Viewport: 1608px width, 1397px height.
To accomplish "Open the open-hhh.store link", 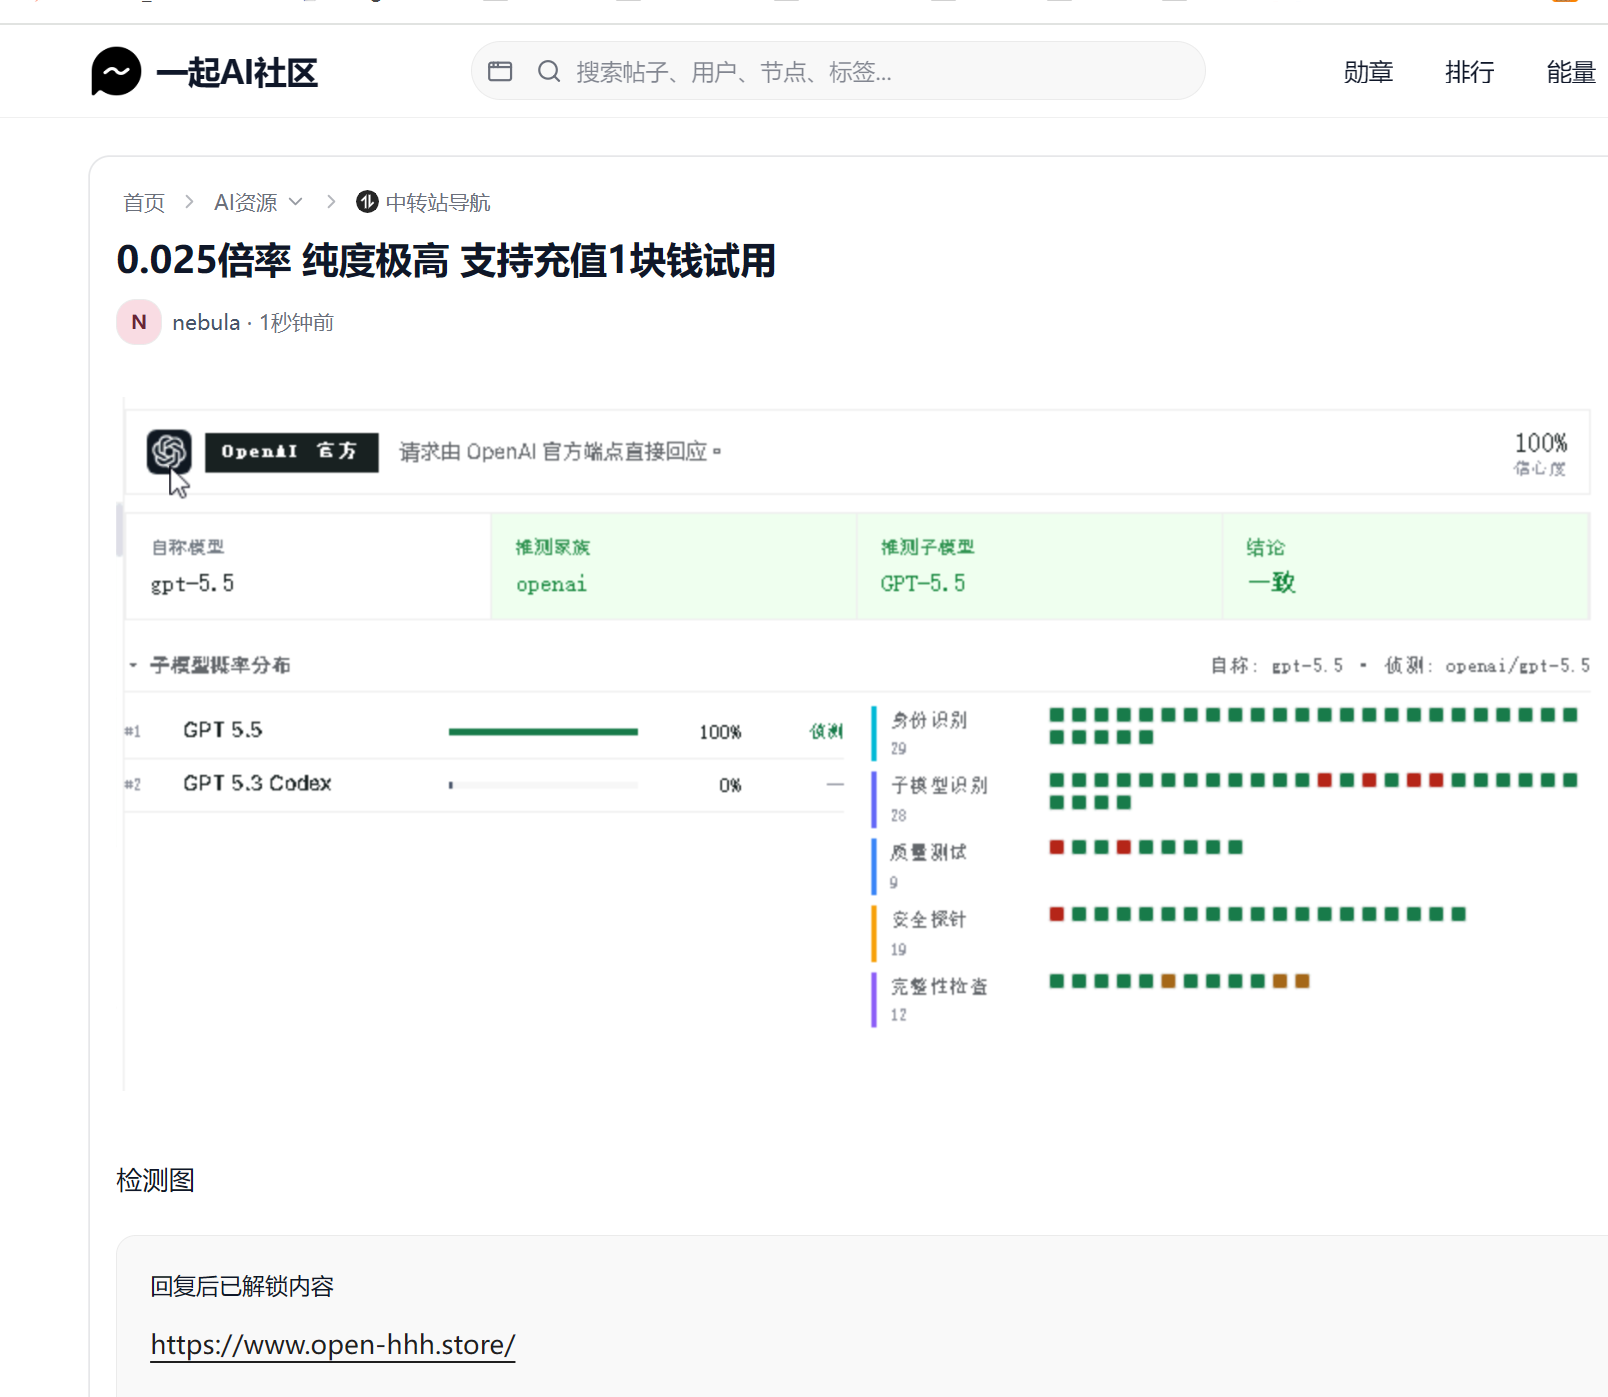I will click(333, 1345).
